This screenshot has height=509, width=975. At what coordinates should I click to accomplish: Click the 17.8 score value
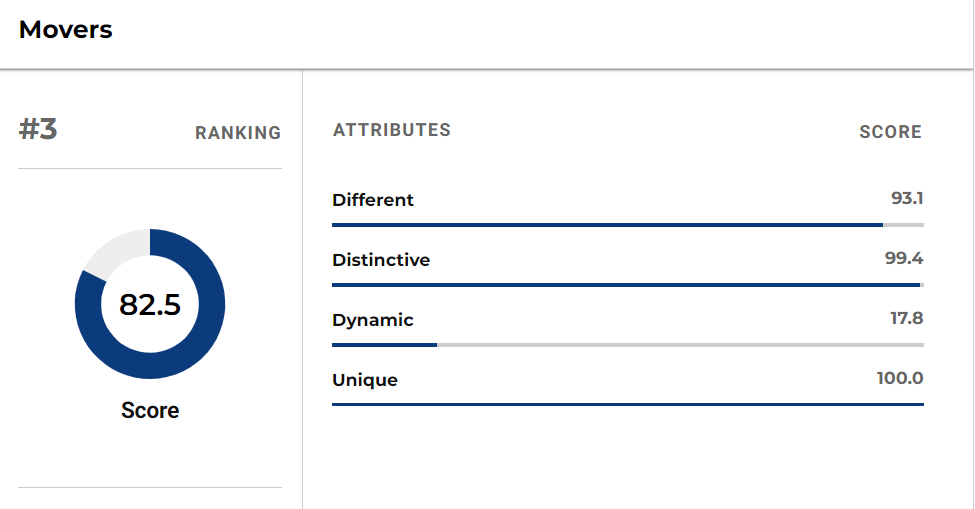[907, 318]
